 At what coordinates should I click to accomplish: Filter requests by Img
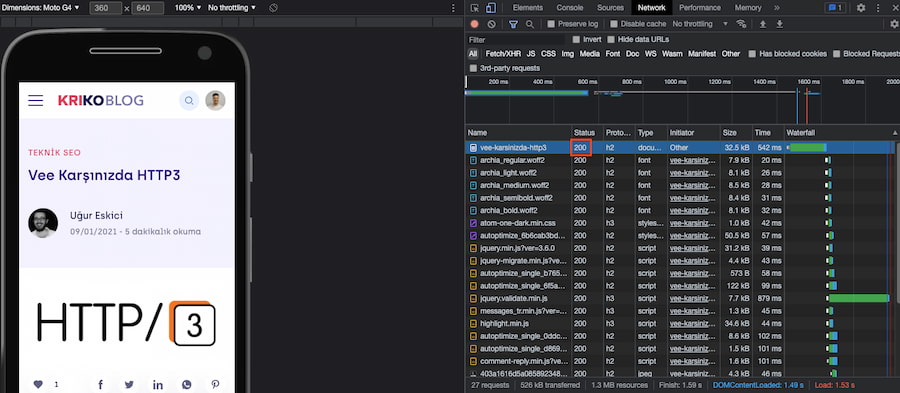point(568,54)
